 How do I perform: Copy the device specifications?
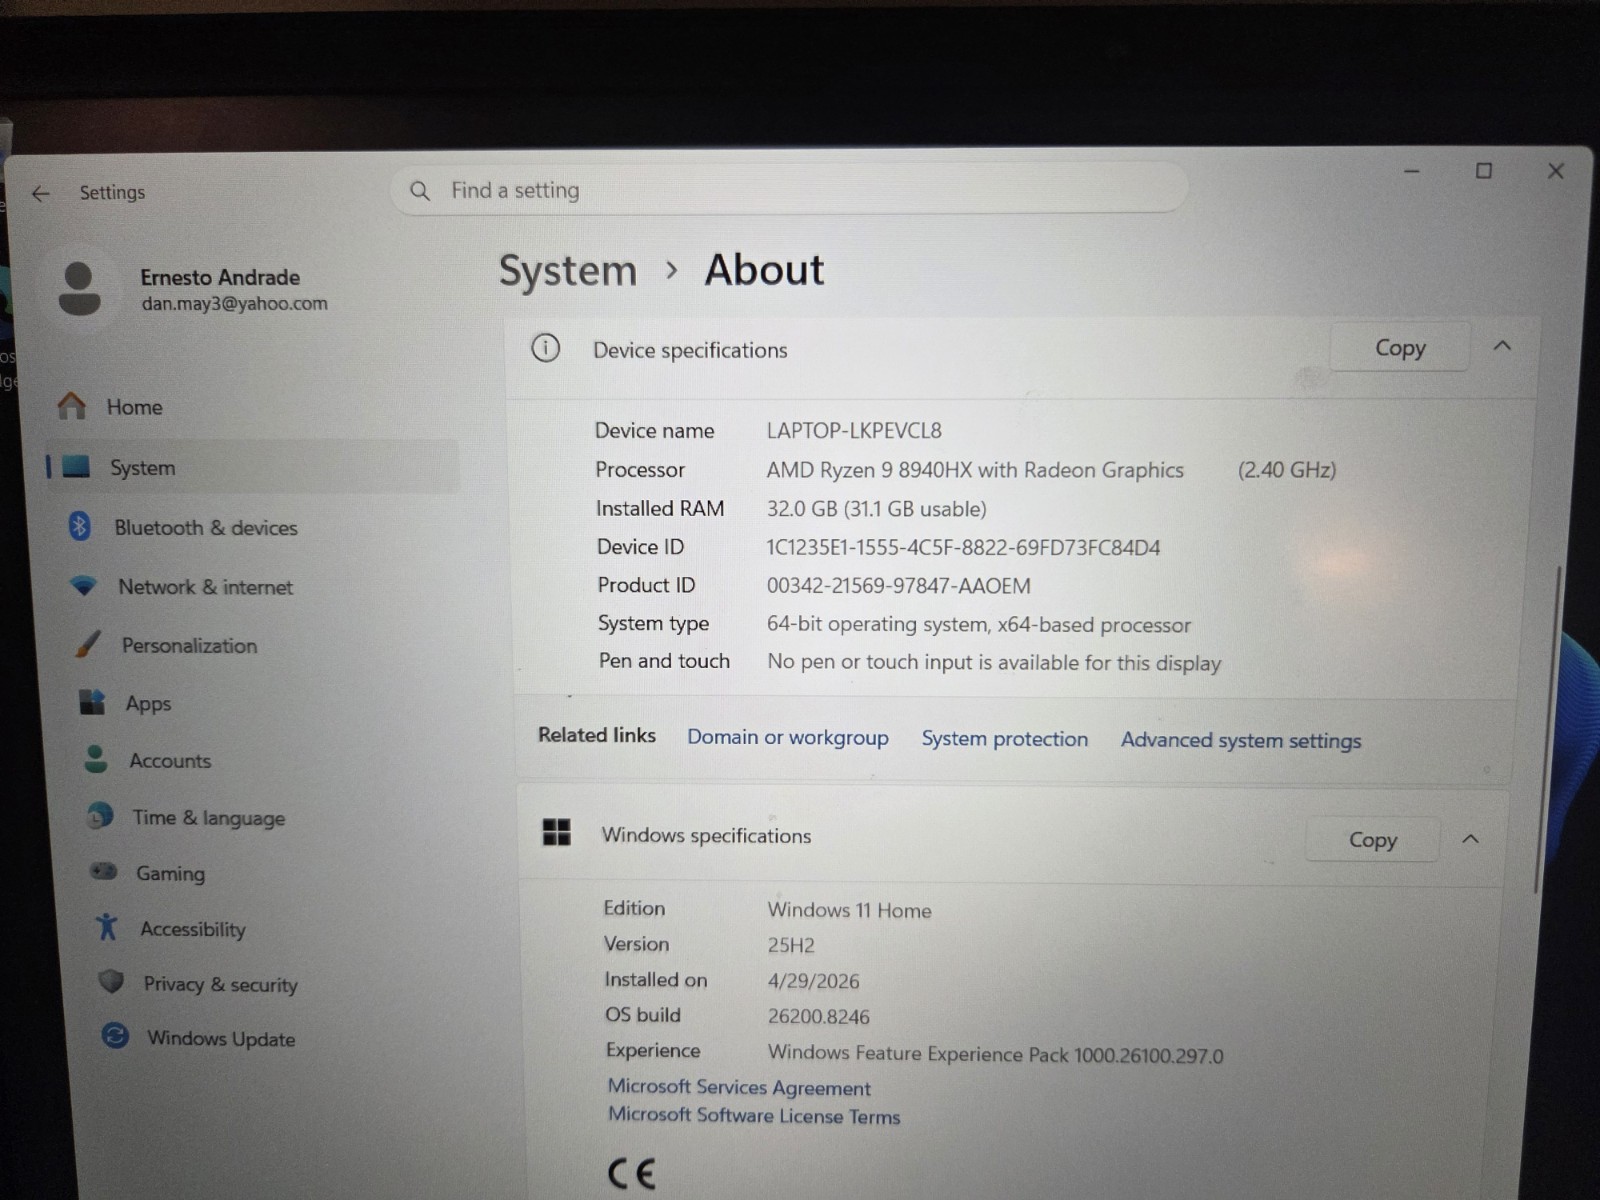(1400, 347)
